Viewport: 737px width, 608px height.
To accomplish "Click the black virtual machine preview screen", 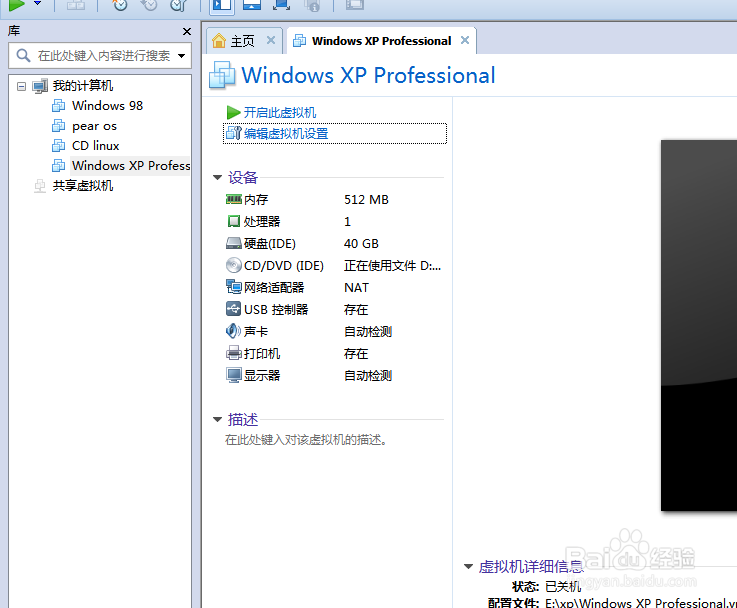I will point(699,325).
